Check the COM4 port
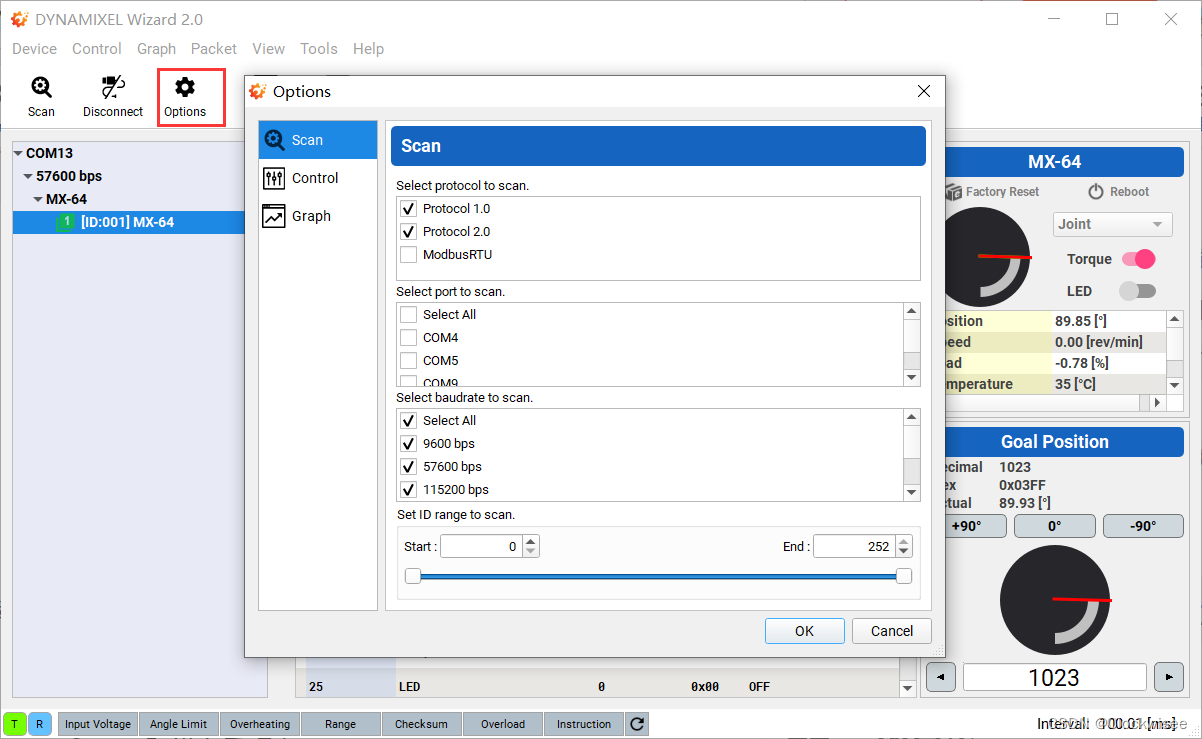The width and height of the screenshot is (1202, 739). 408,338
